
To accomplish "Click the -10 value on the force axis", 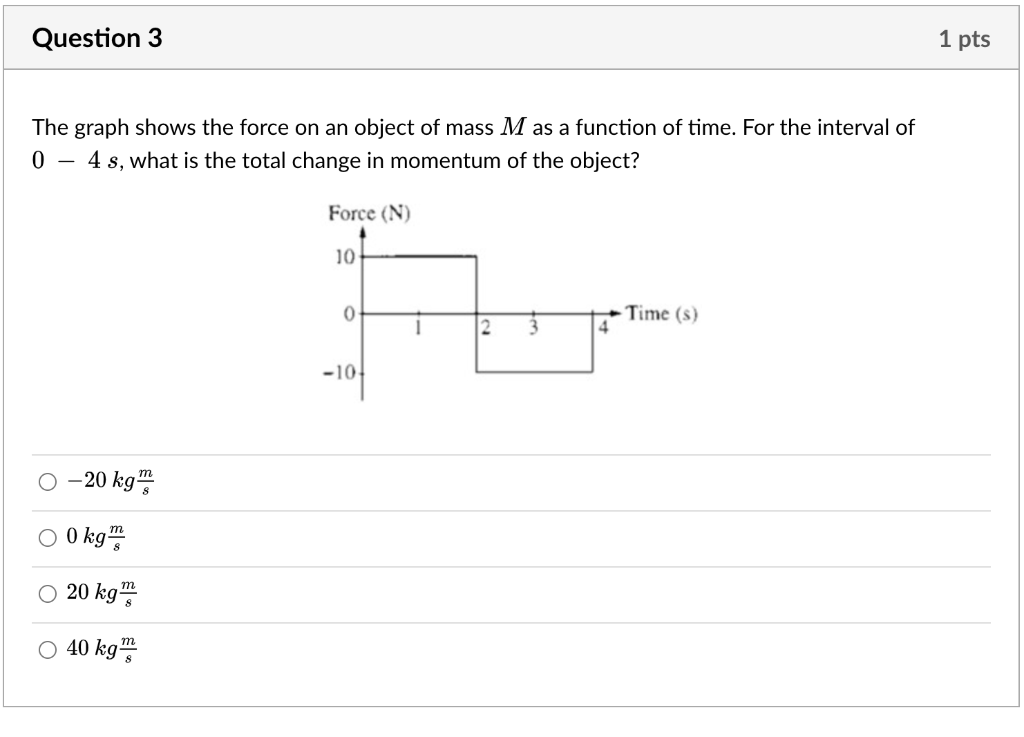I will (x=339, y=370).
